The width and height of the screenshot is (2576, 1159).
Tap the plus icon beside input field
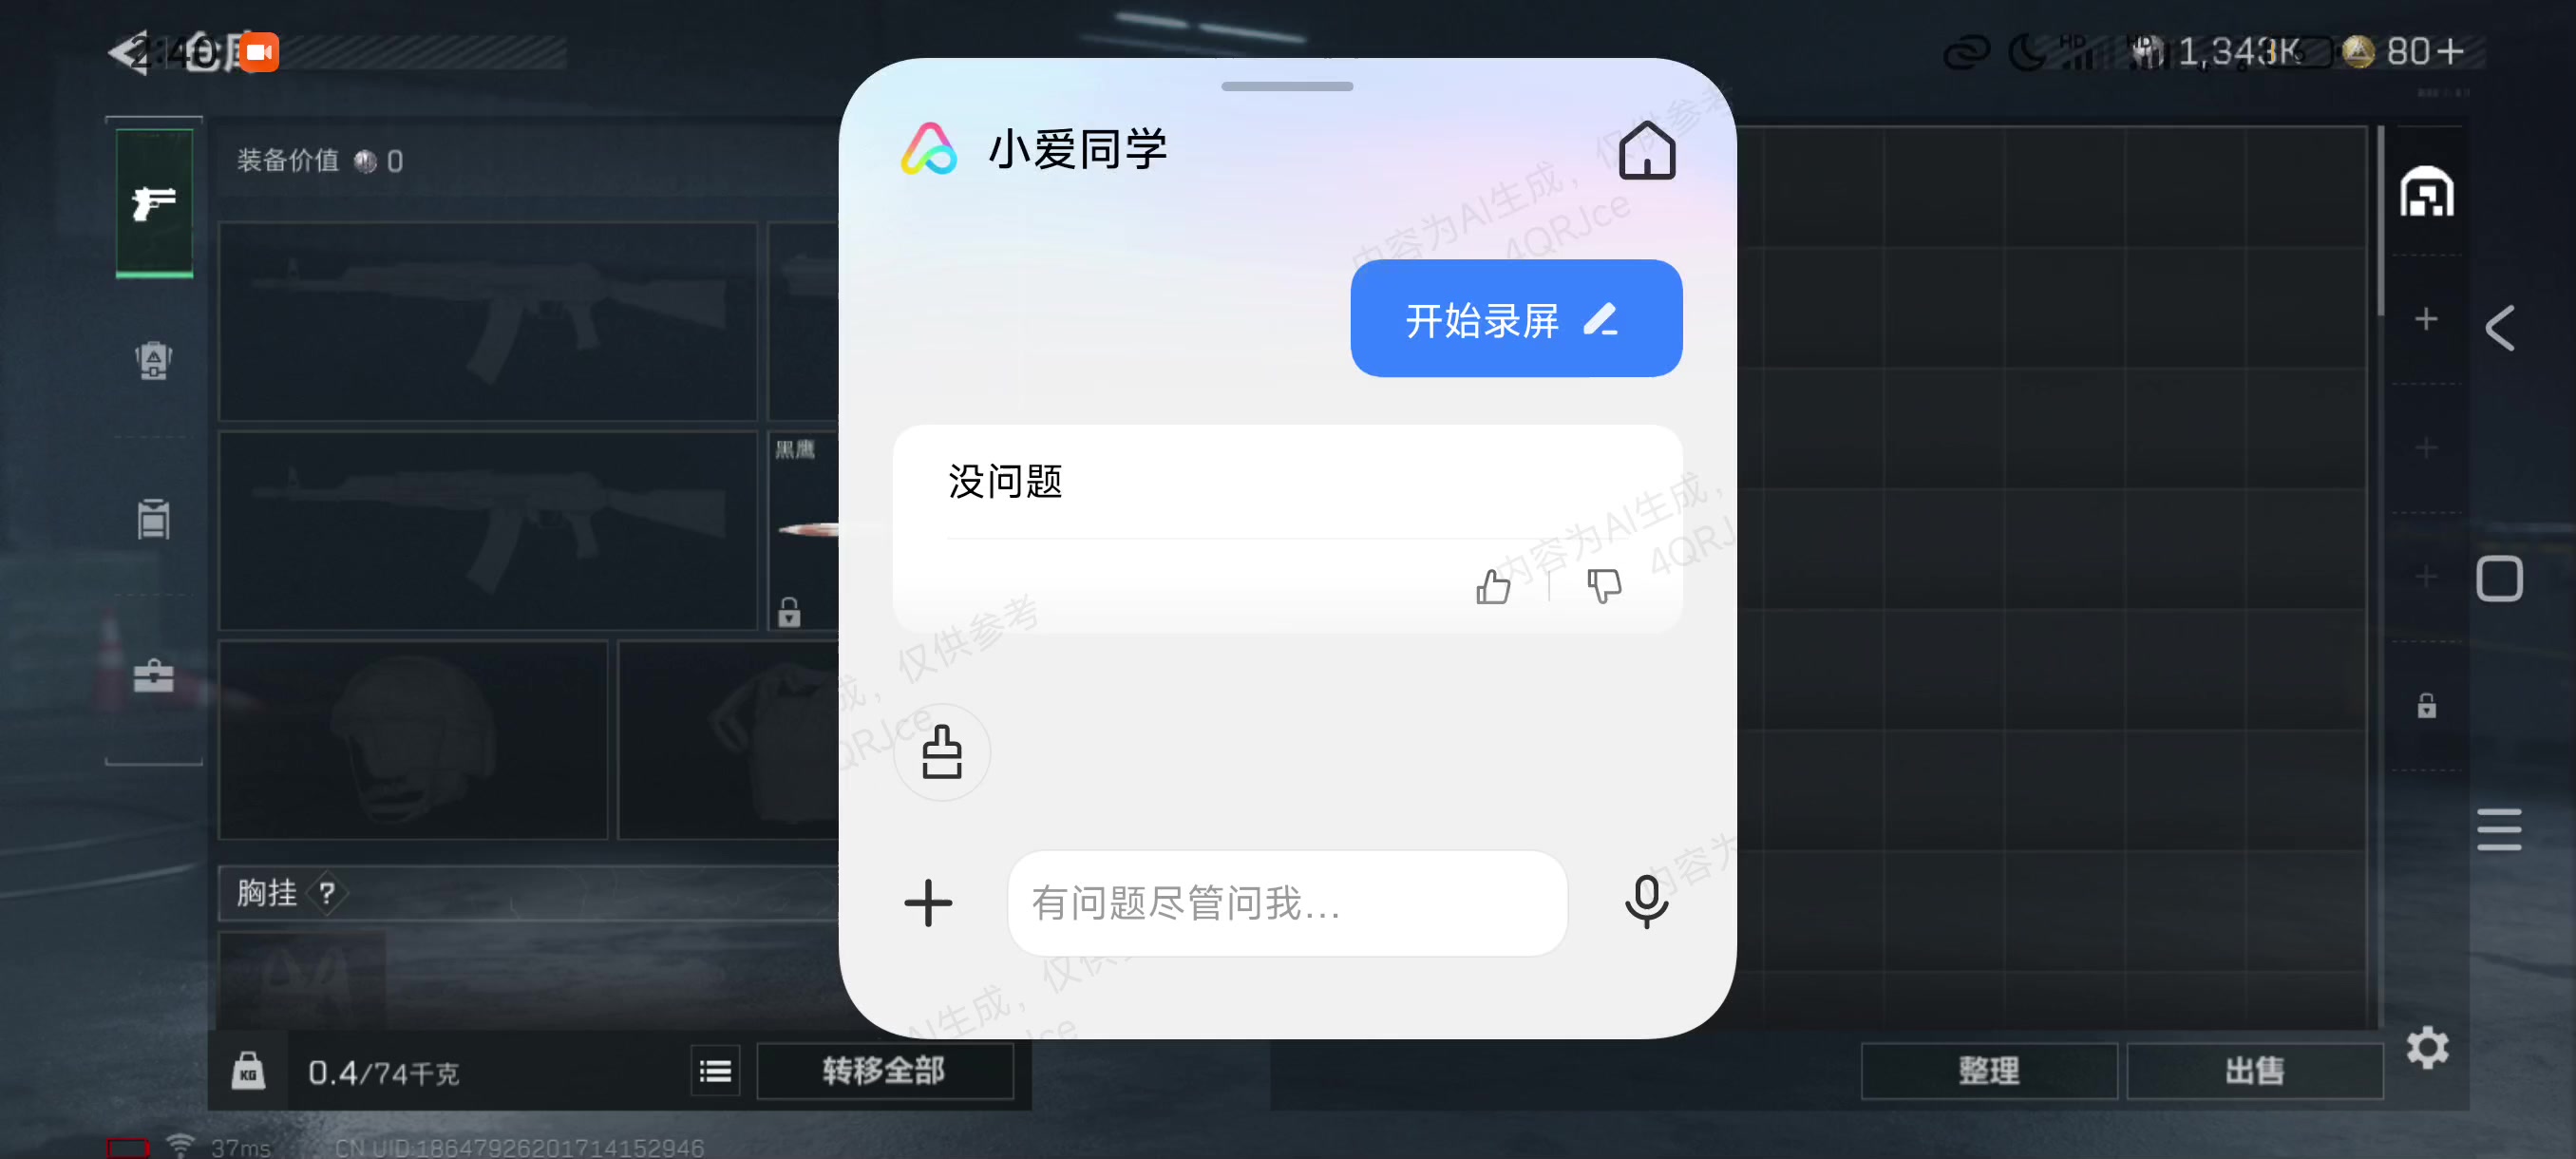[x=928, y=903]
